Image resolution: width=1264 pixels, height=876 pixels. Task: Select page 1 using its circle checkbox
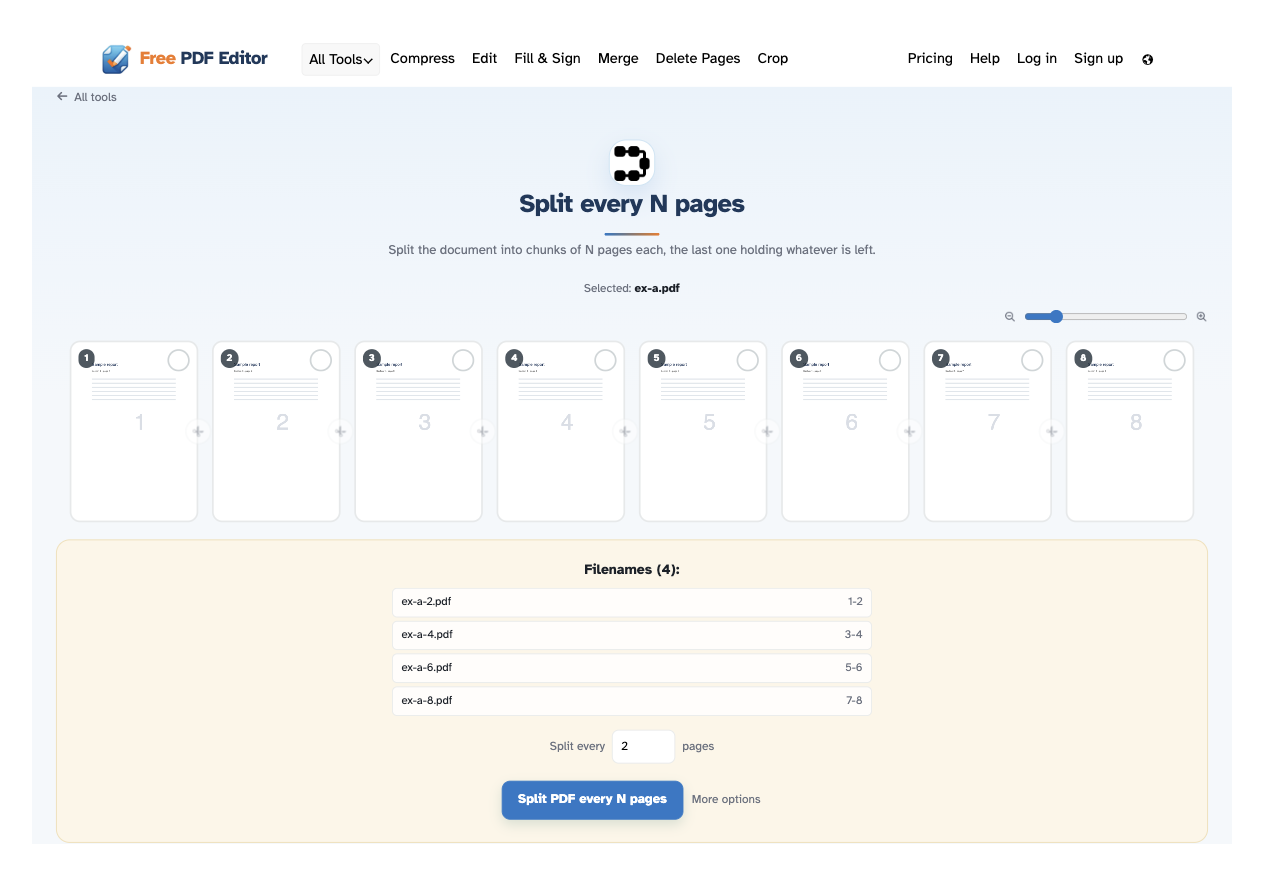coord(178,360)
